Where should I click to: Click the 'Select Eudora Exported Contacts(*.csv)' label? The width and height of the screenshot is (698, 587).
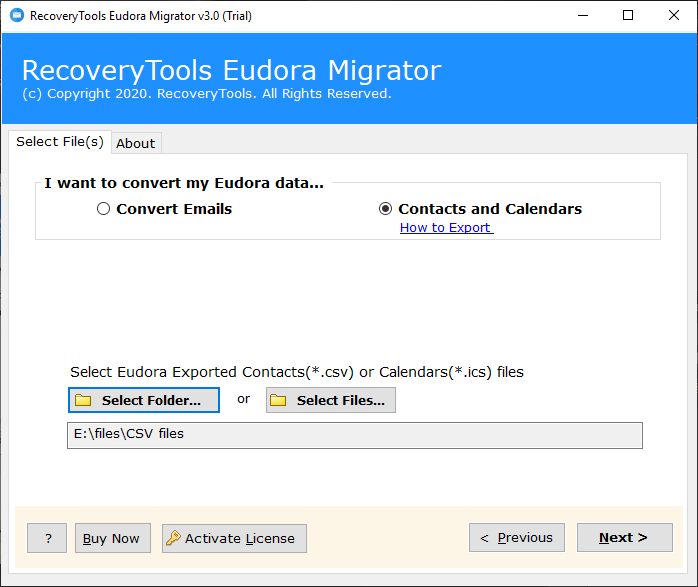[x=296, y=372]
